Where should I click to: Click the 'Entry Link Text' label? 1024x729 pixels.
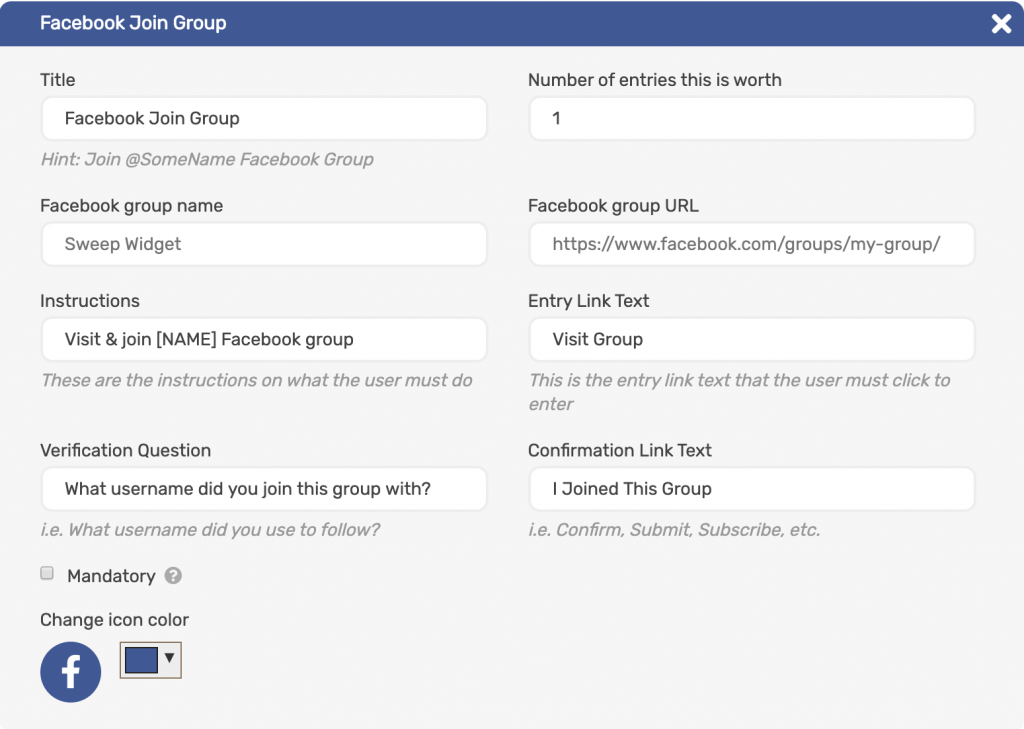tap(588, 301)
